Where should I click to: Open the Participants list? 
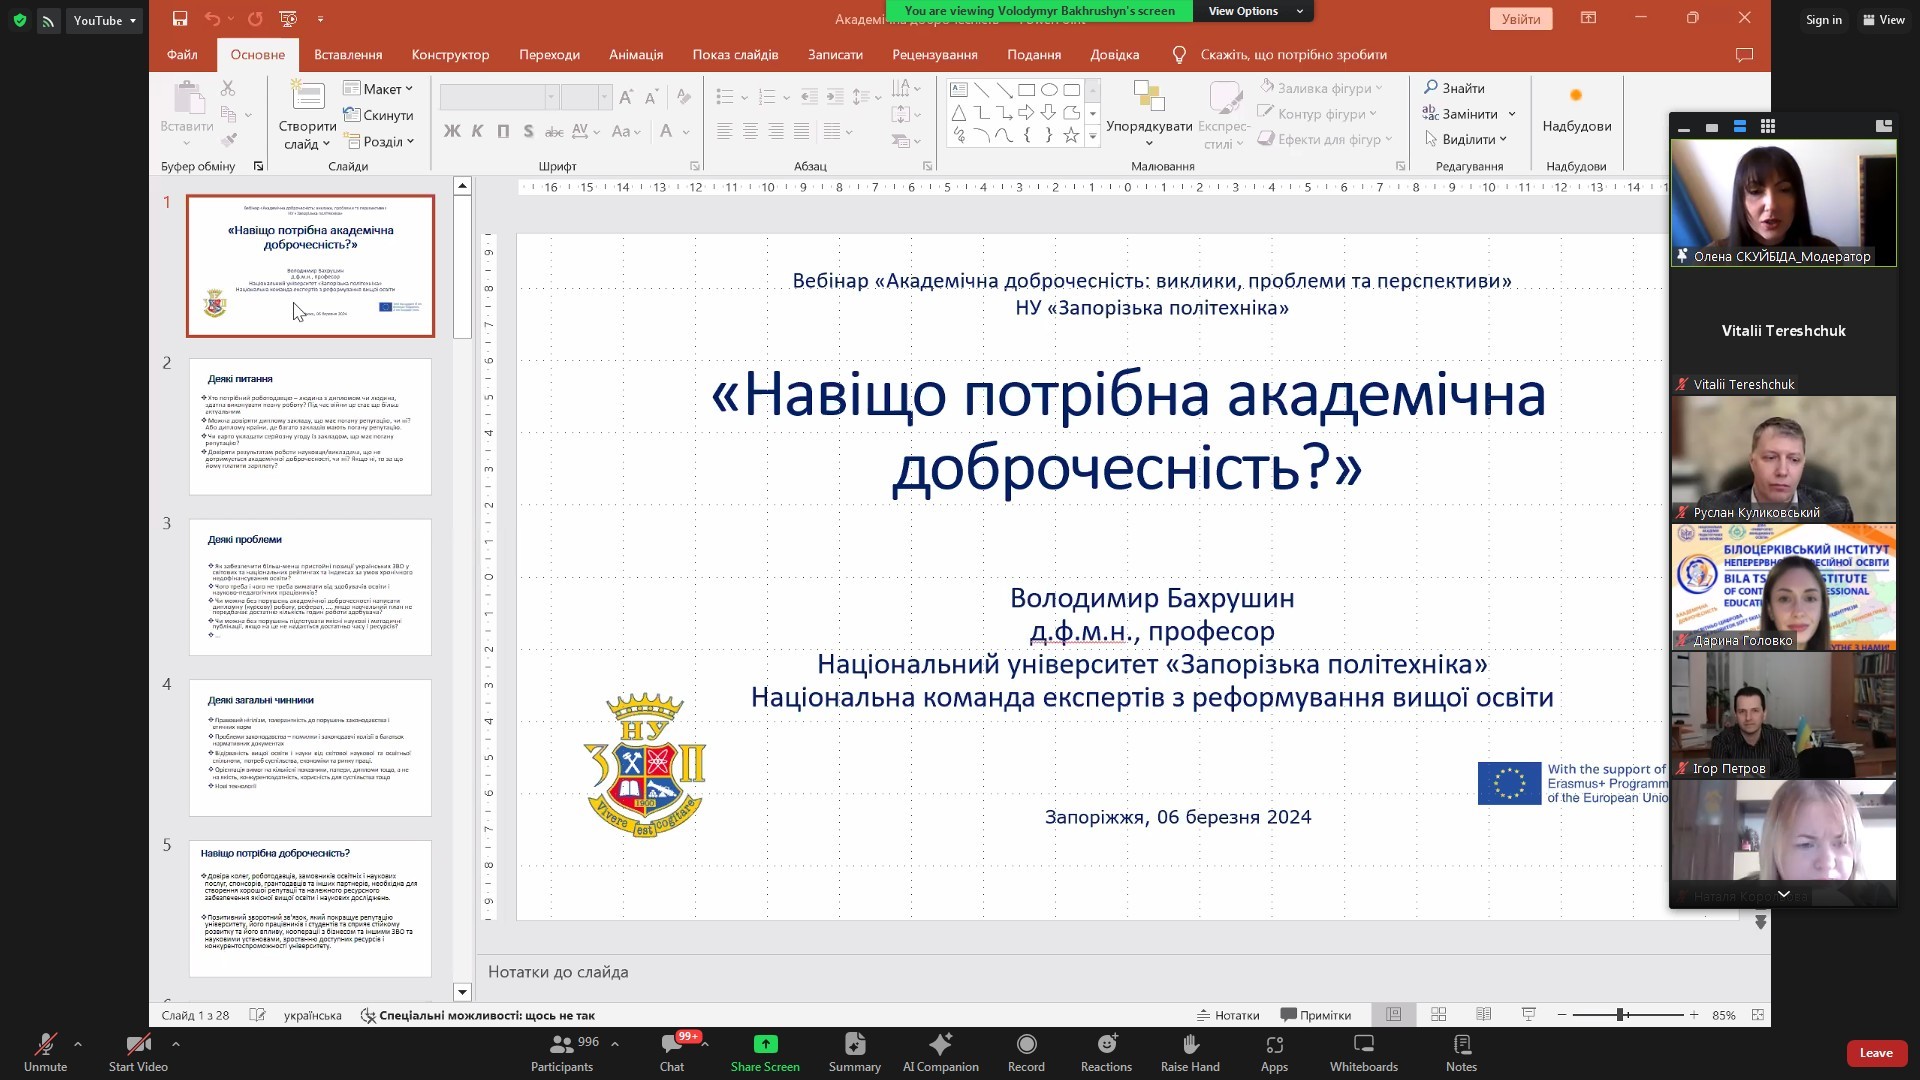562,1045
